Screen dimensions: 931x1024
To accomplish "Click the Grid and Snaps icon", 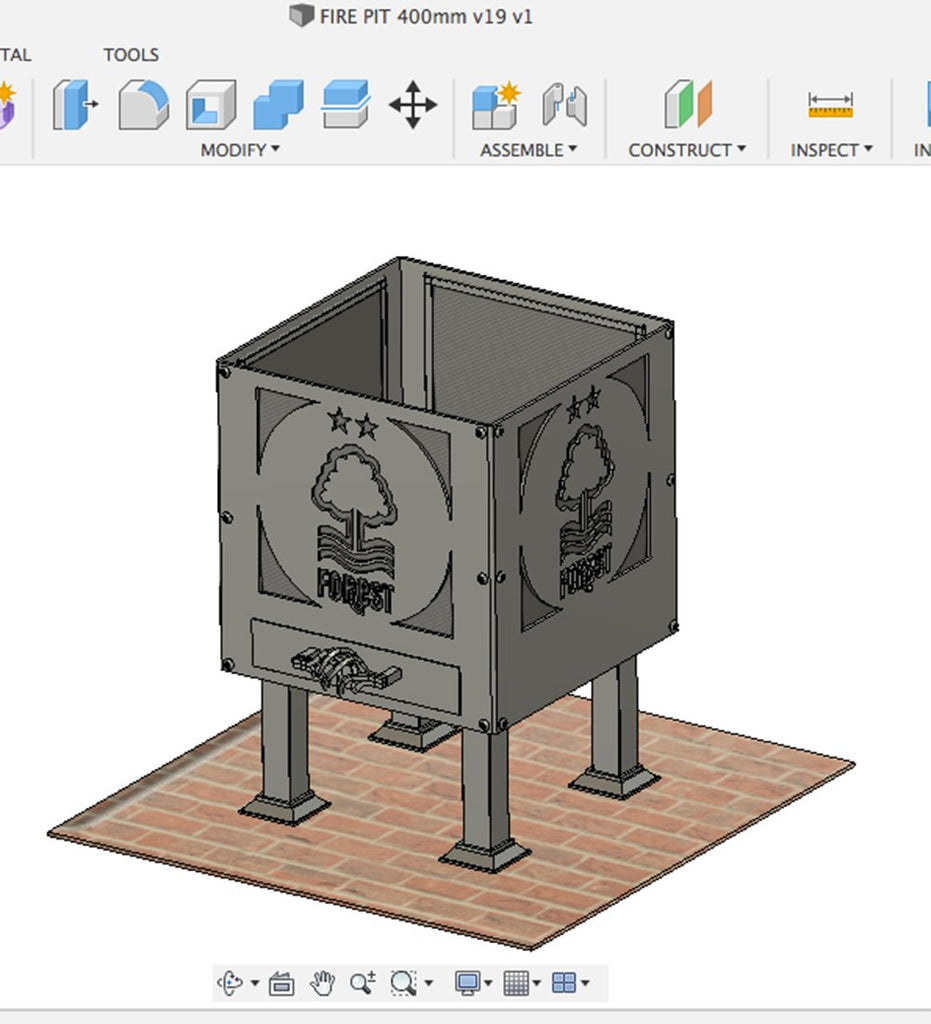I will (x=516, y=983).
